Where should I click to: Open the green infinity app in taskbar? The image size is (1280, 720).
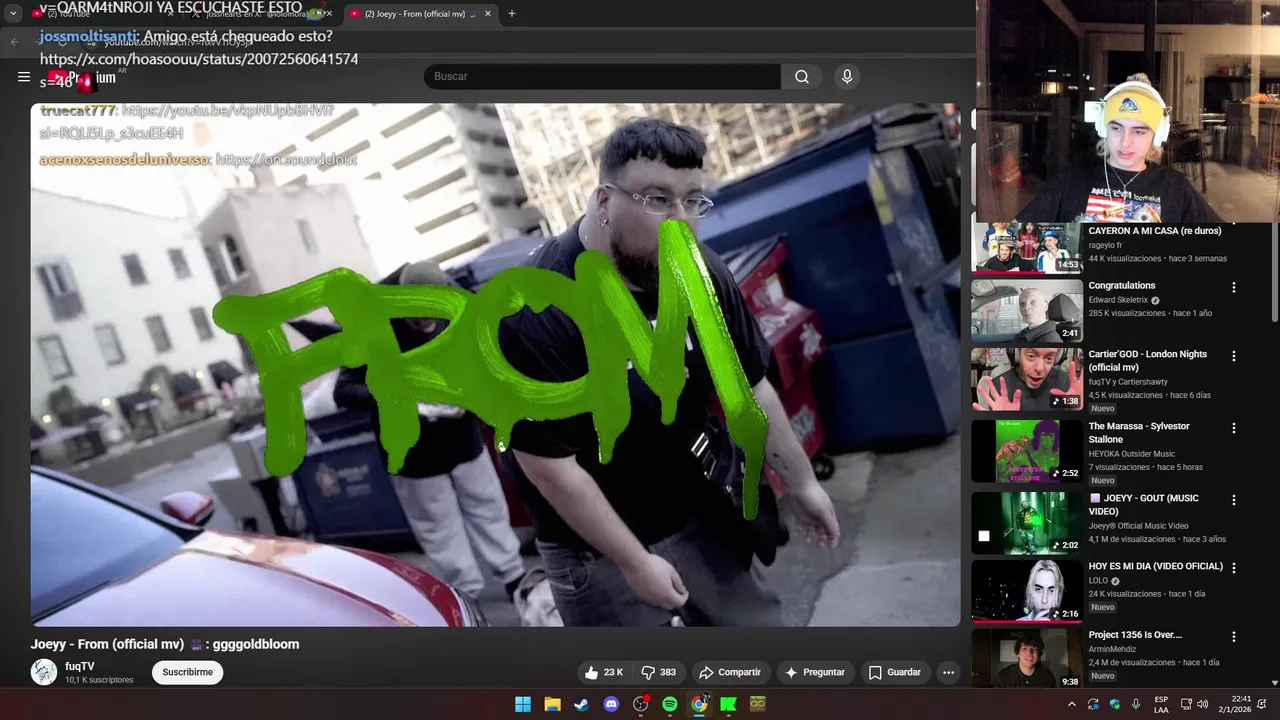click(758, 704)
